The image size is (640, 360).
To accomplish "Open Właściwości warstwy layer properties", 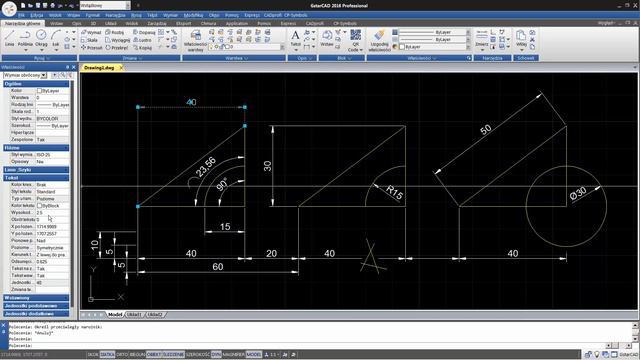I will click(x=196, y=40).
